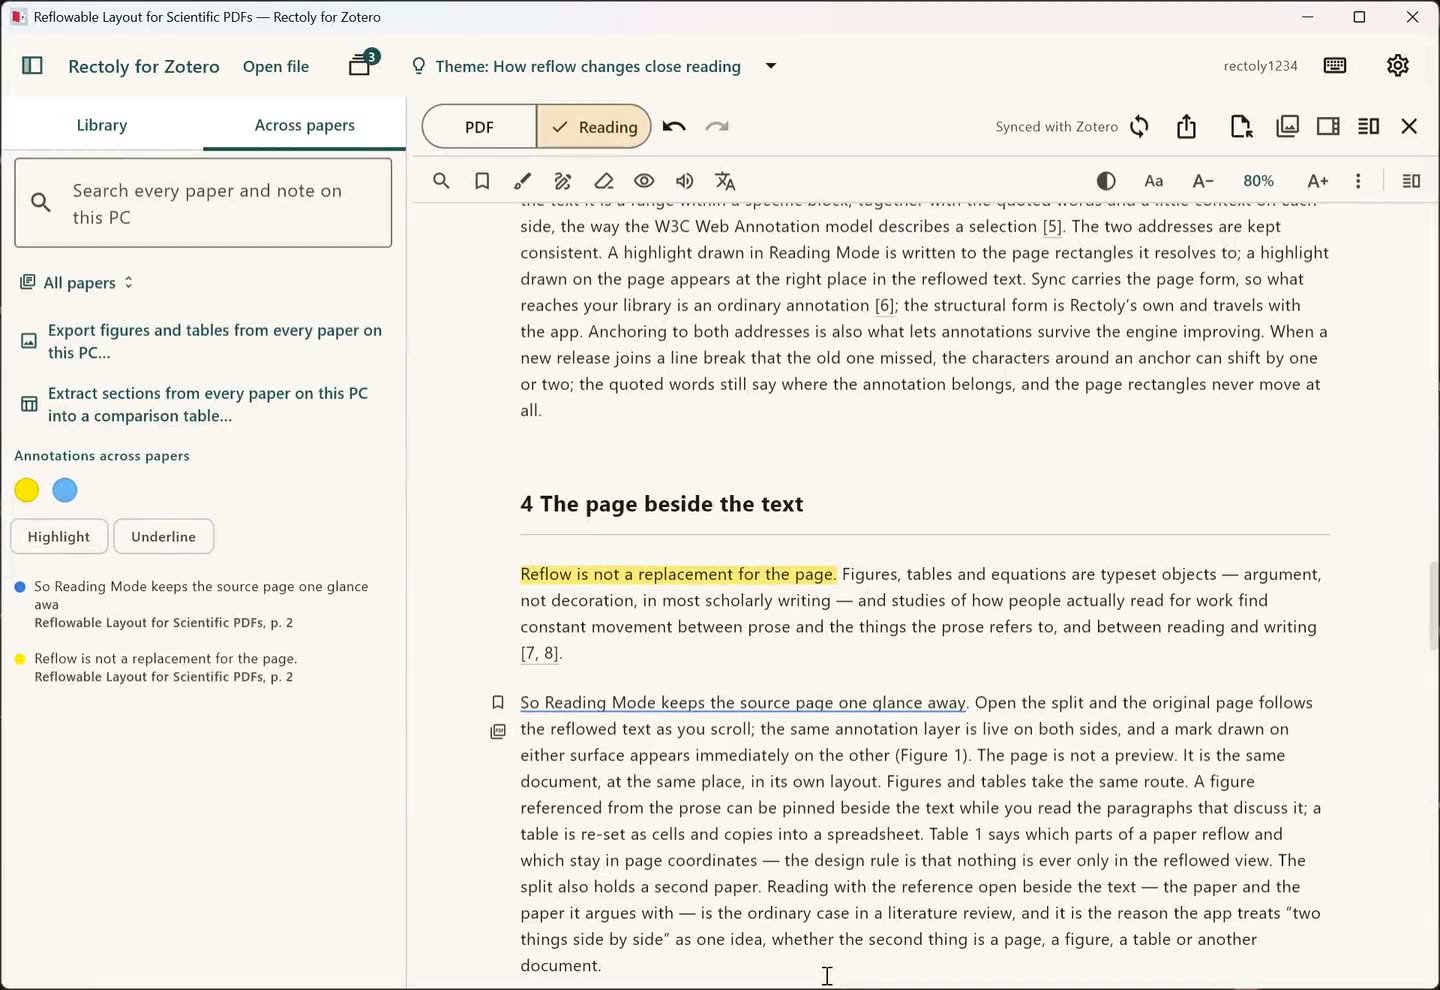Screen dimensions: 1440x990
Task: Select the eraser tool
Action: 604,181
